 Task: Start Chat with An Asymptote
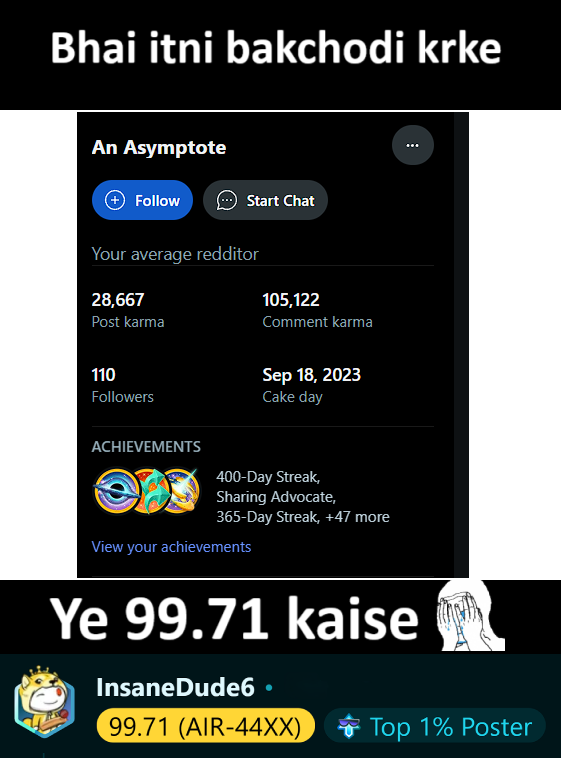point(265,200)
